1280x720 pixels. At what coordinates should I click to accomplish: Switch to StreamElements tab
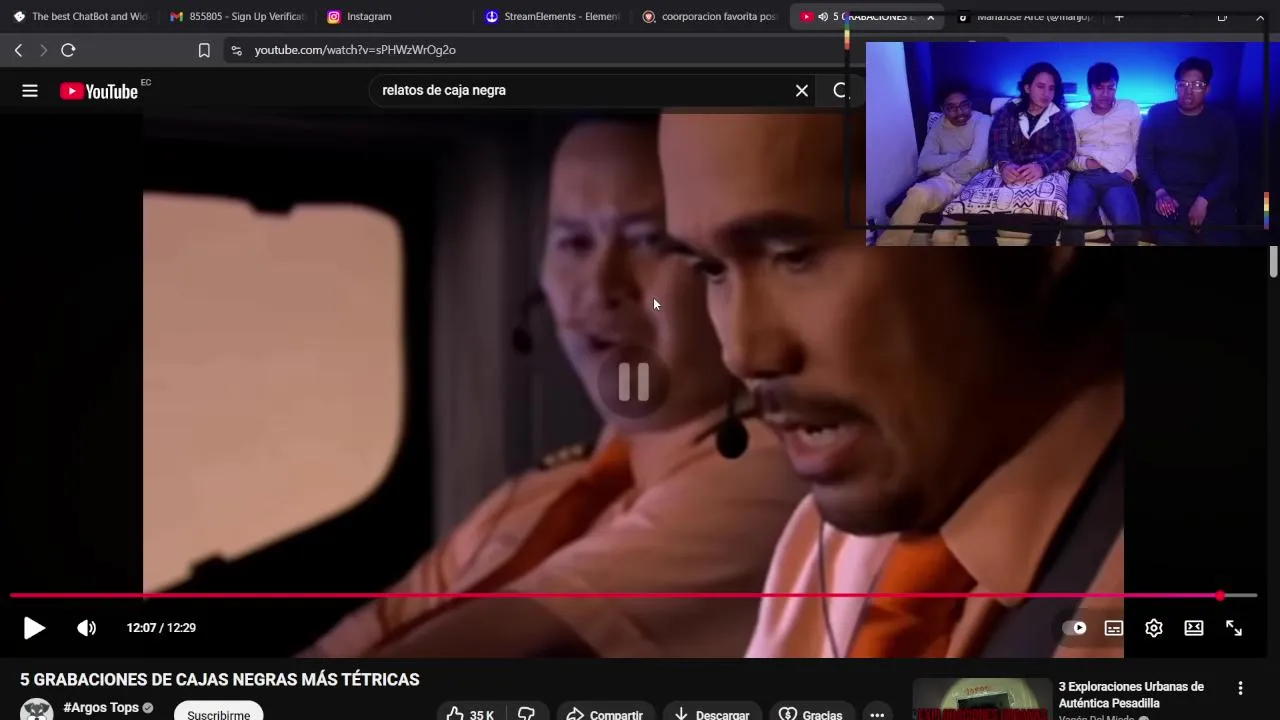pyautogui.click(x=552, y=17)
